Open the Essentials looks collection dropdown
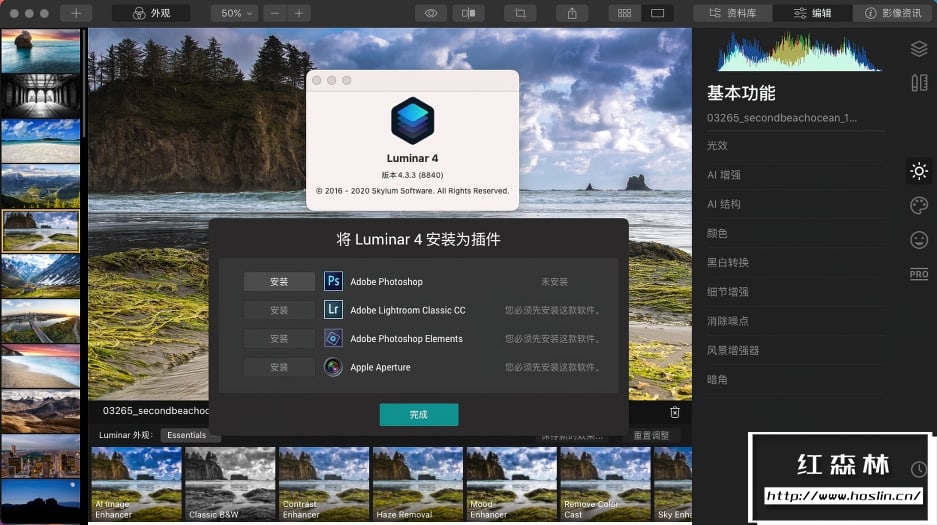 (189, 435)
